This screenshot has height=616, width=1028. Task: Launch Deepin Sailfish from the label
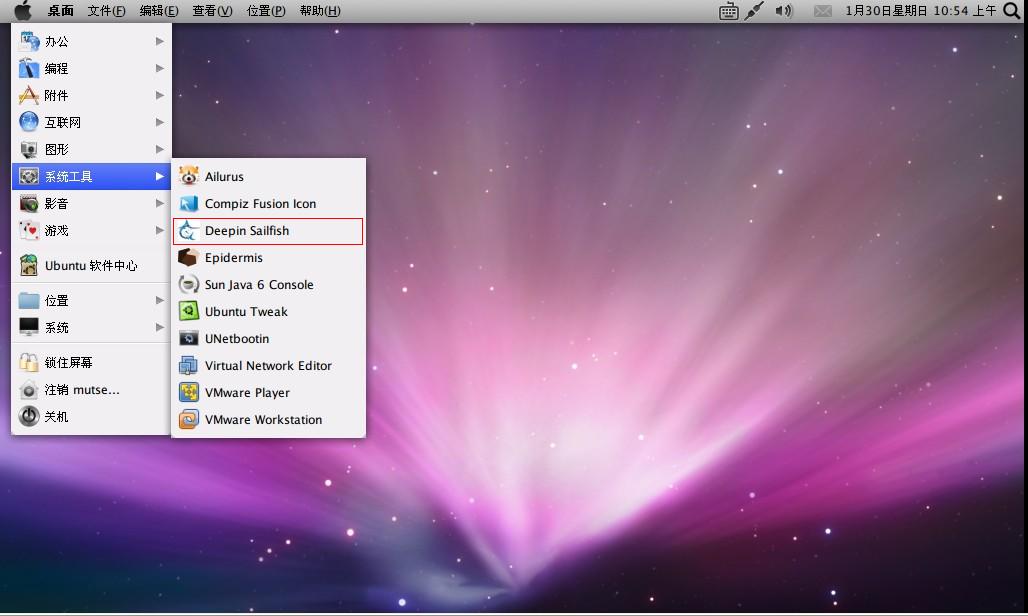[x=247, y=231]
